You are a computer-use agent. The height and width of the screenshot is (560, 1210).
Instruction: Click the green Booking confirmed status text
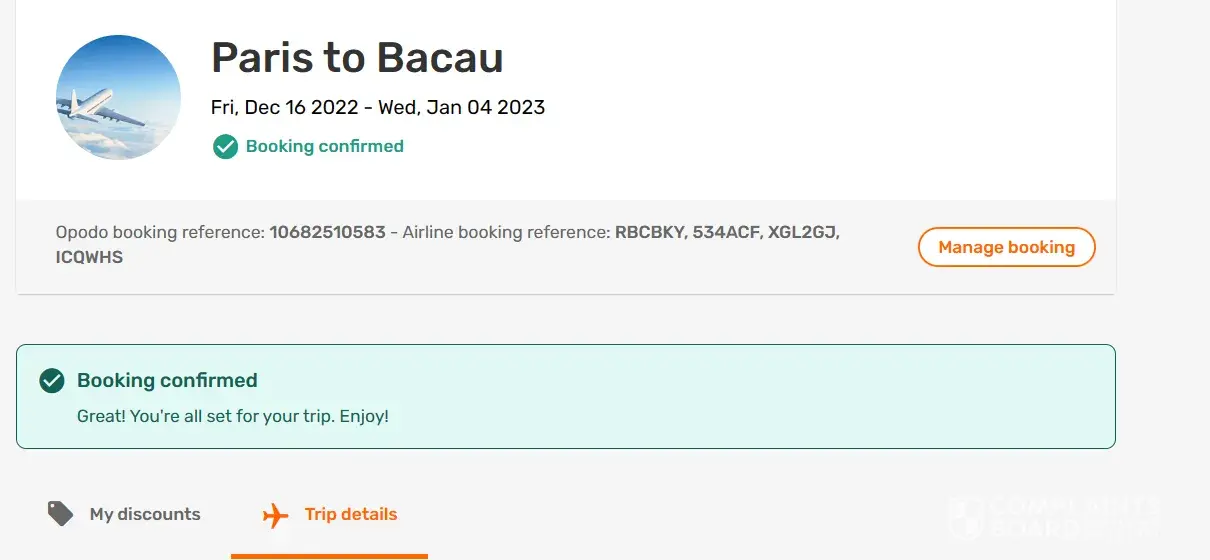tap(324, 146)
